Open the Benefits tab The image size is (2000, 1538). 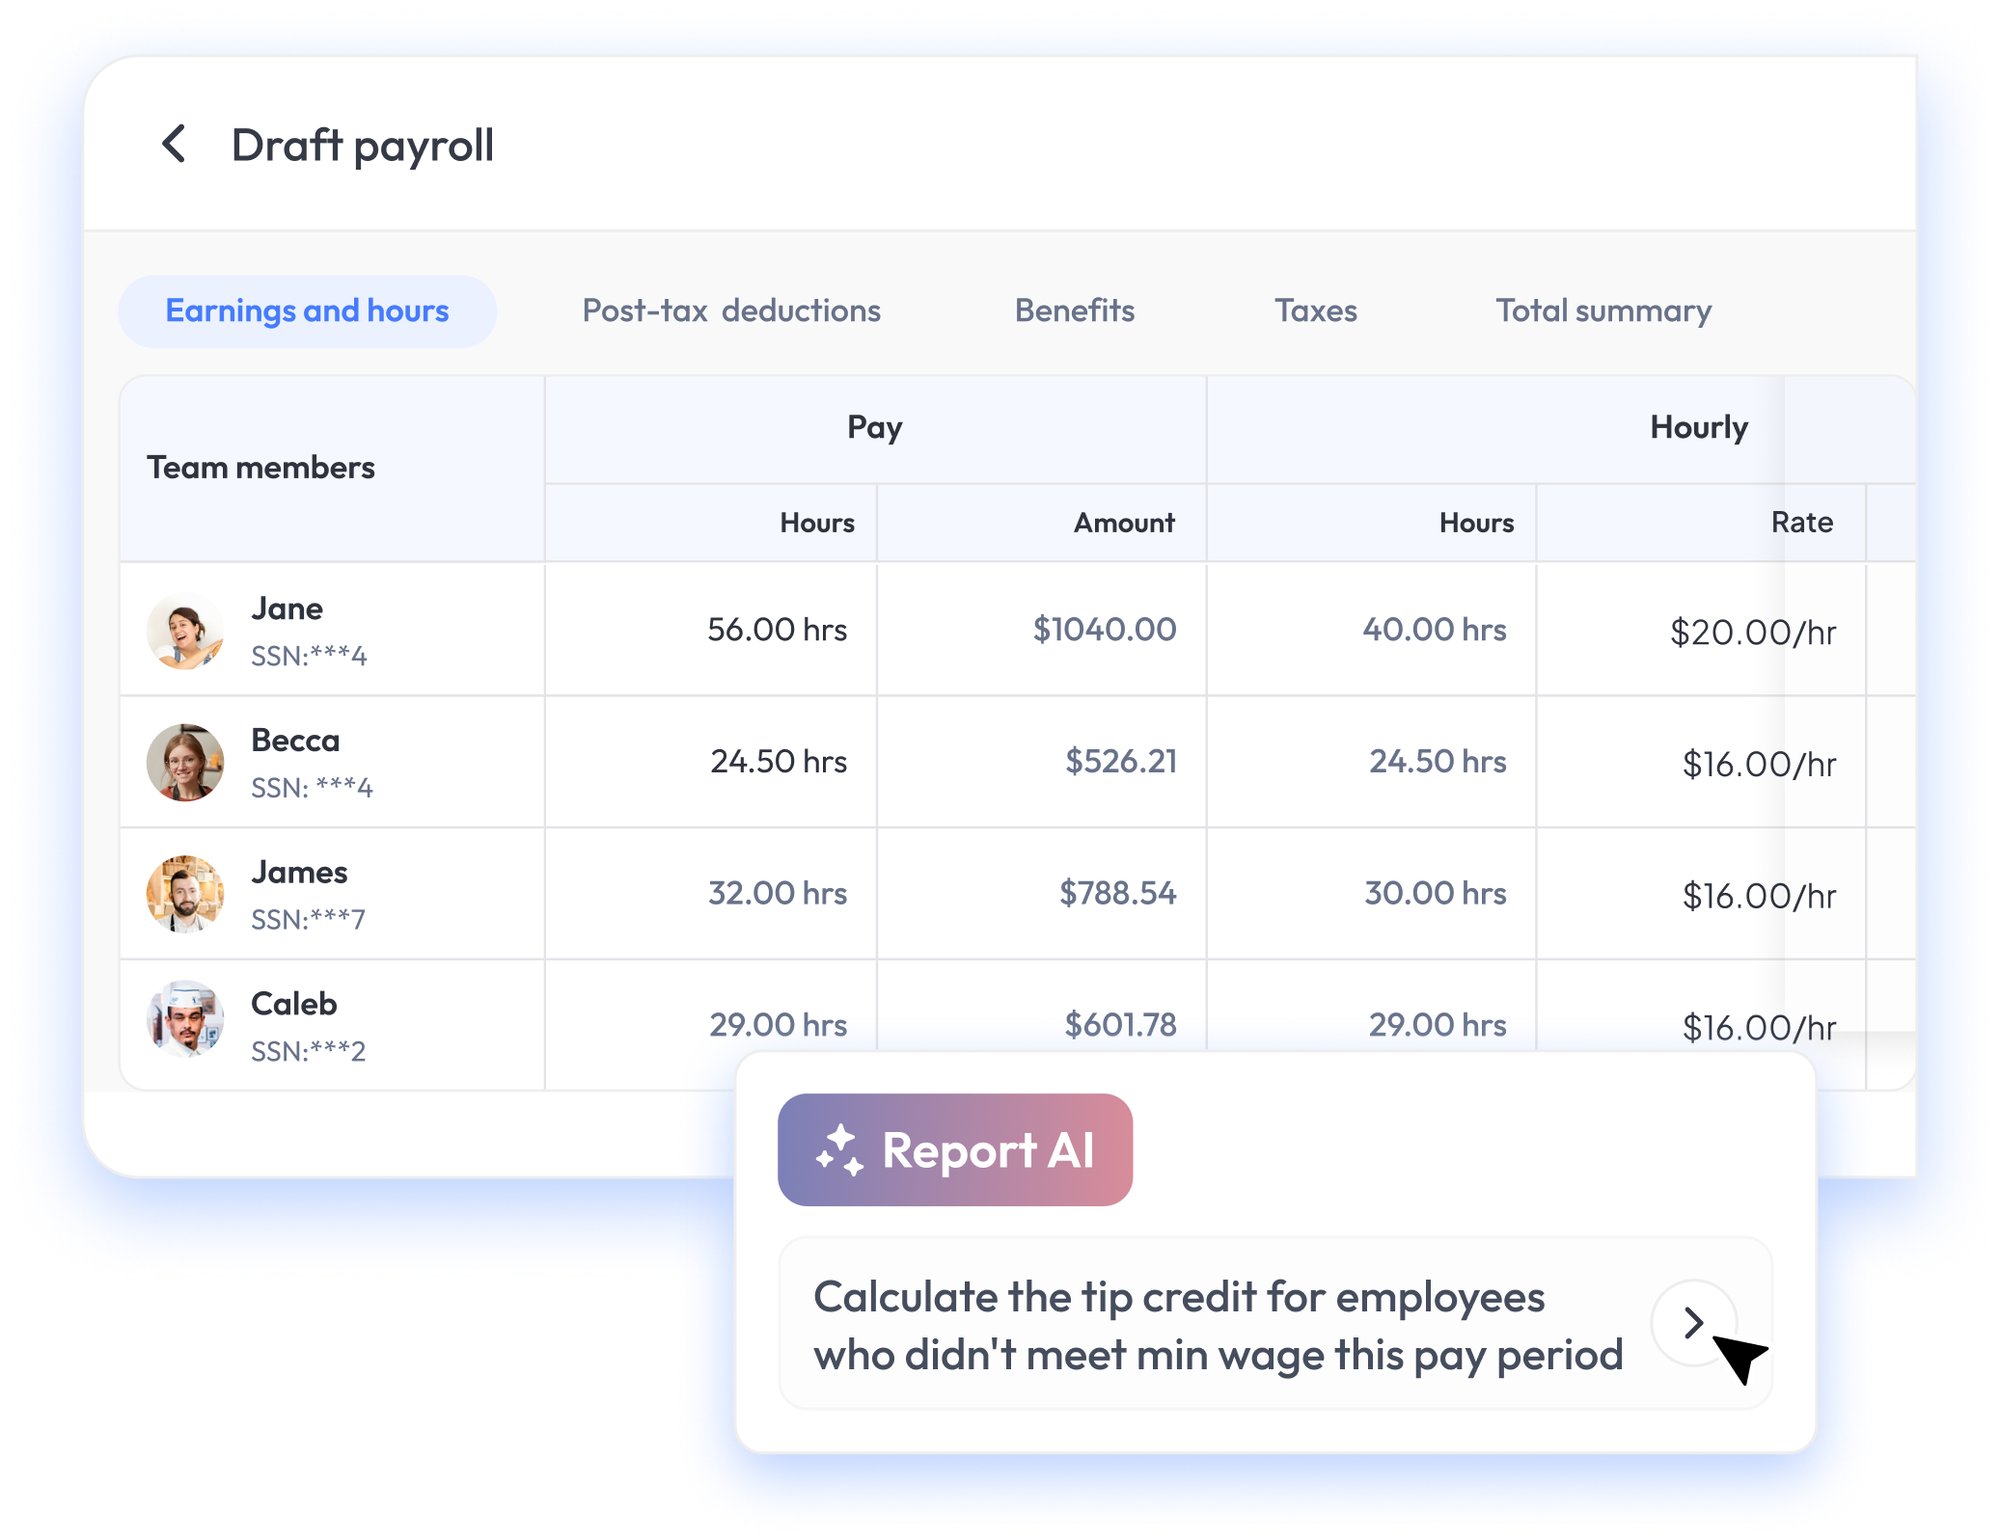(x=1074, y=311)
